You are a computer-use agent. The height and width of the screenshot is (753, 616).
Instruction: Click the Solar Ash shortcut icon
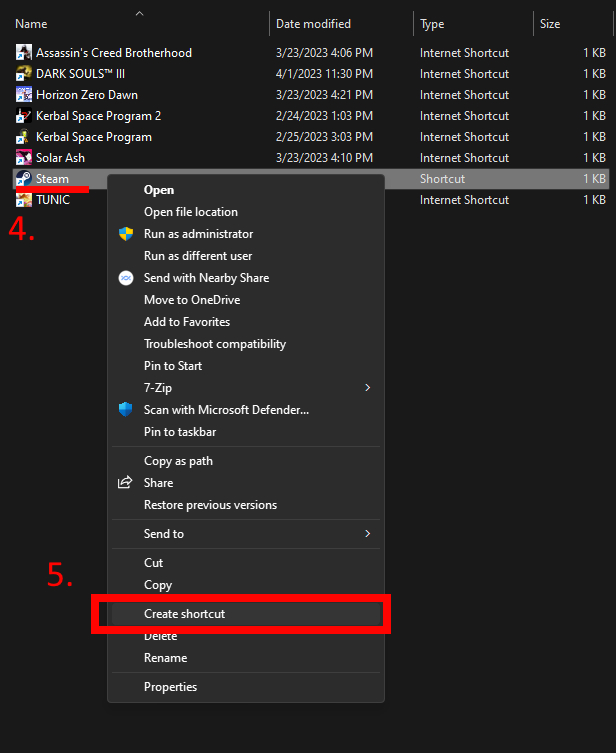(x=24, y=158)
